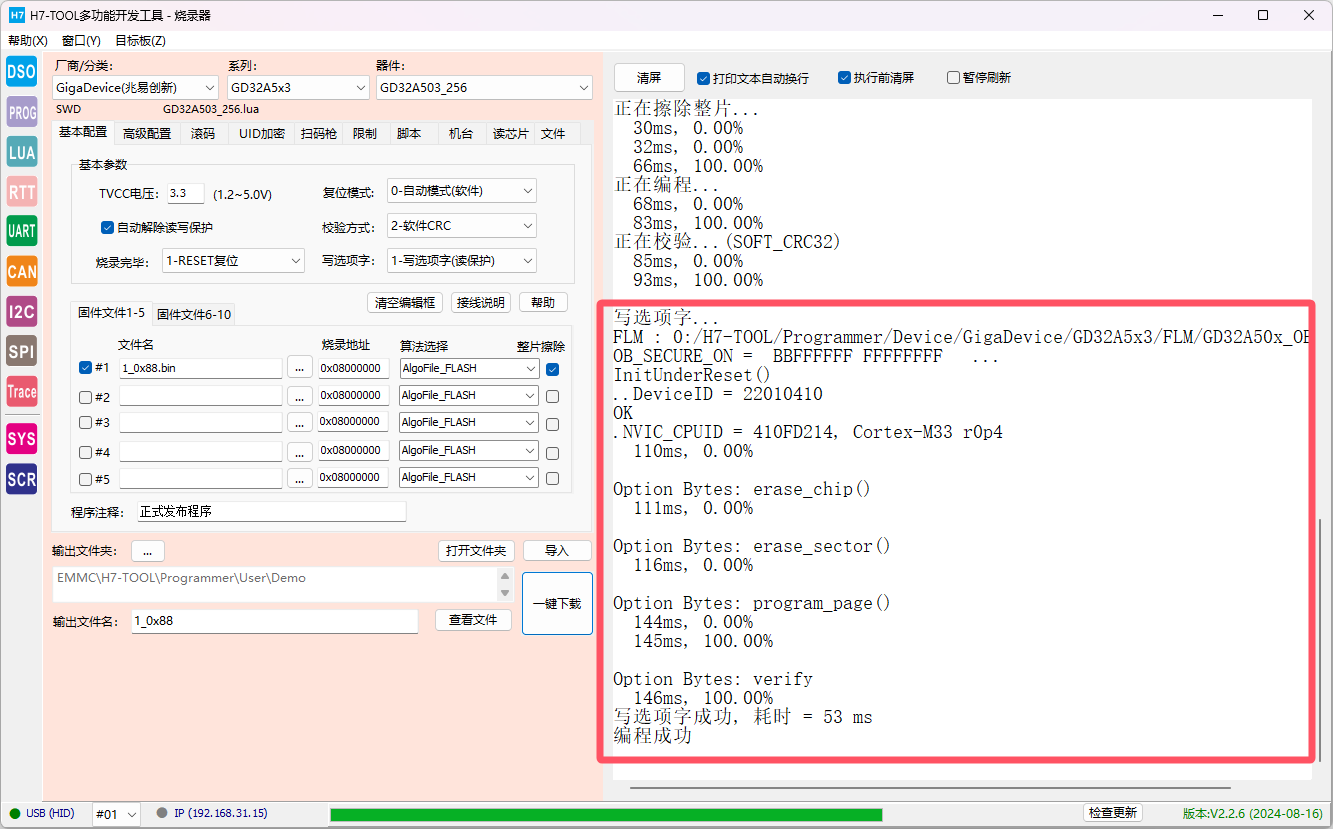Select the CAN bus sidebar icon
This screenshot has height=829, width=1333.
click(22, 271)
